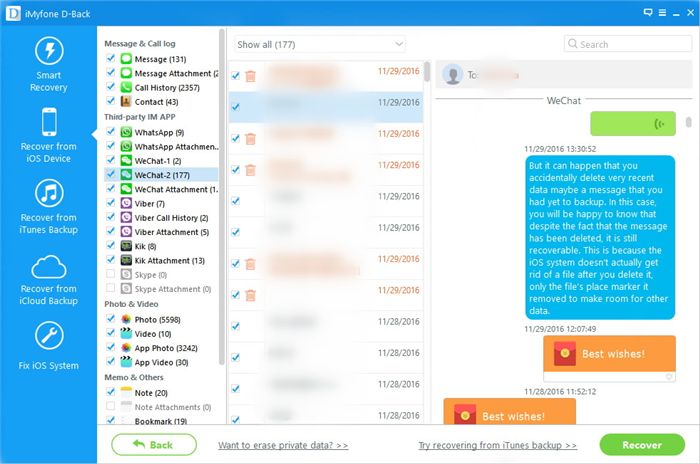Toggle the WeChat-2 (177) checkbox
Screen dimensions: 700x464
point(111,174)
